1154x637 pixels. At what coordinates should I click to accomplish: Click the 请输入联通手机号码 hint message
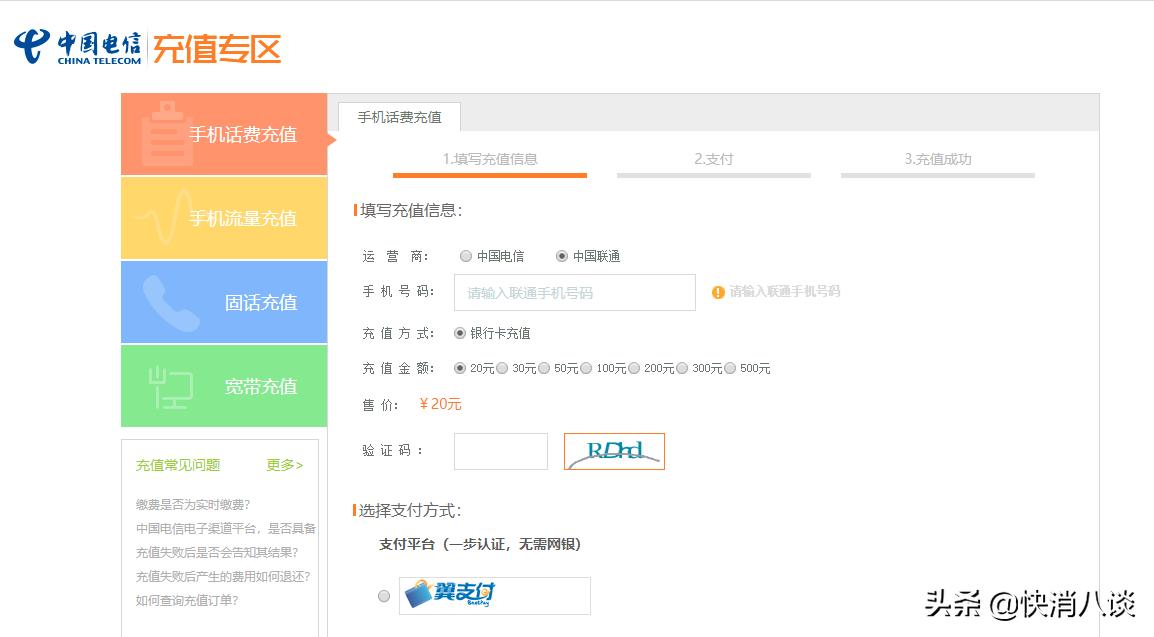click(785, 291)
